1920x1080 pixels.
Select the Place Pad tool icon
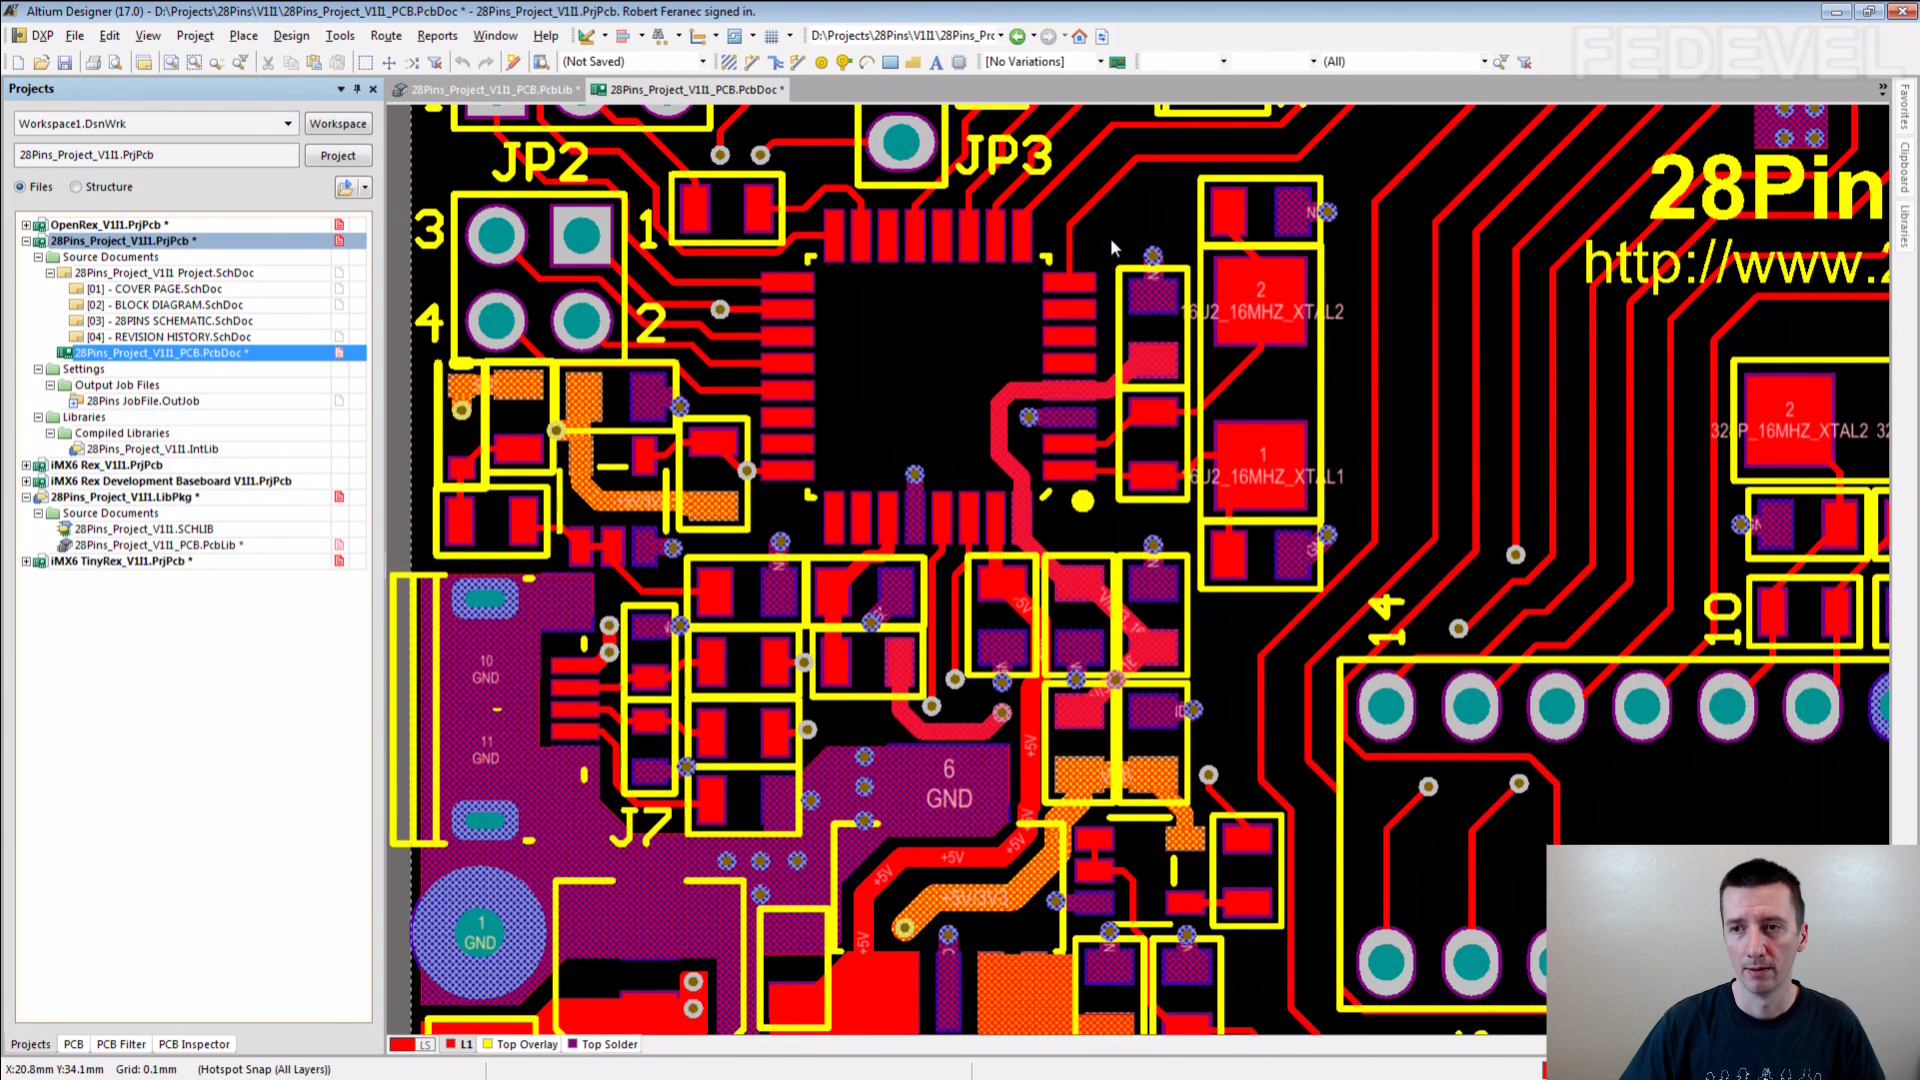(x=821, y=62)
